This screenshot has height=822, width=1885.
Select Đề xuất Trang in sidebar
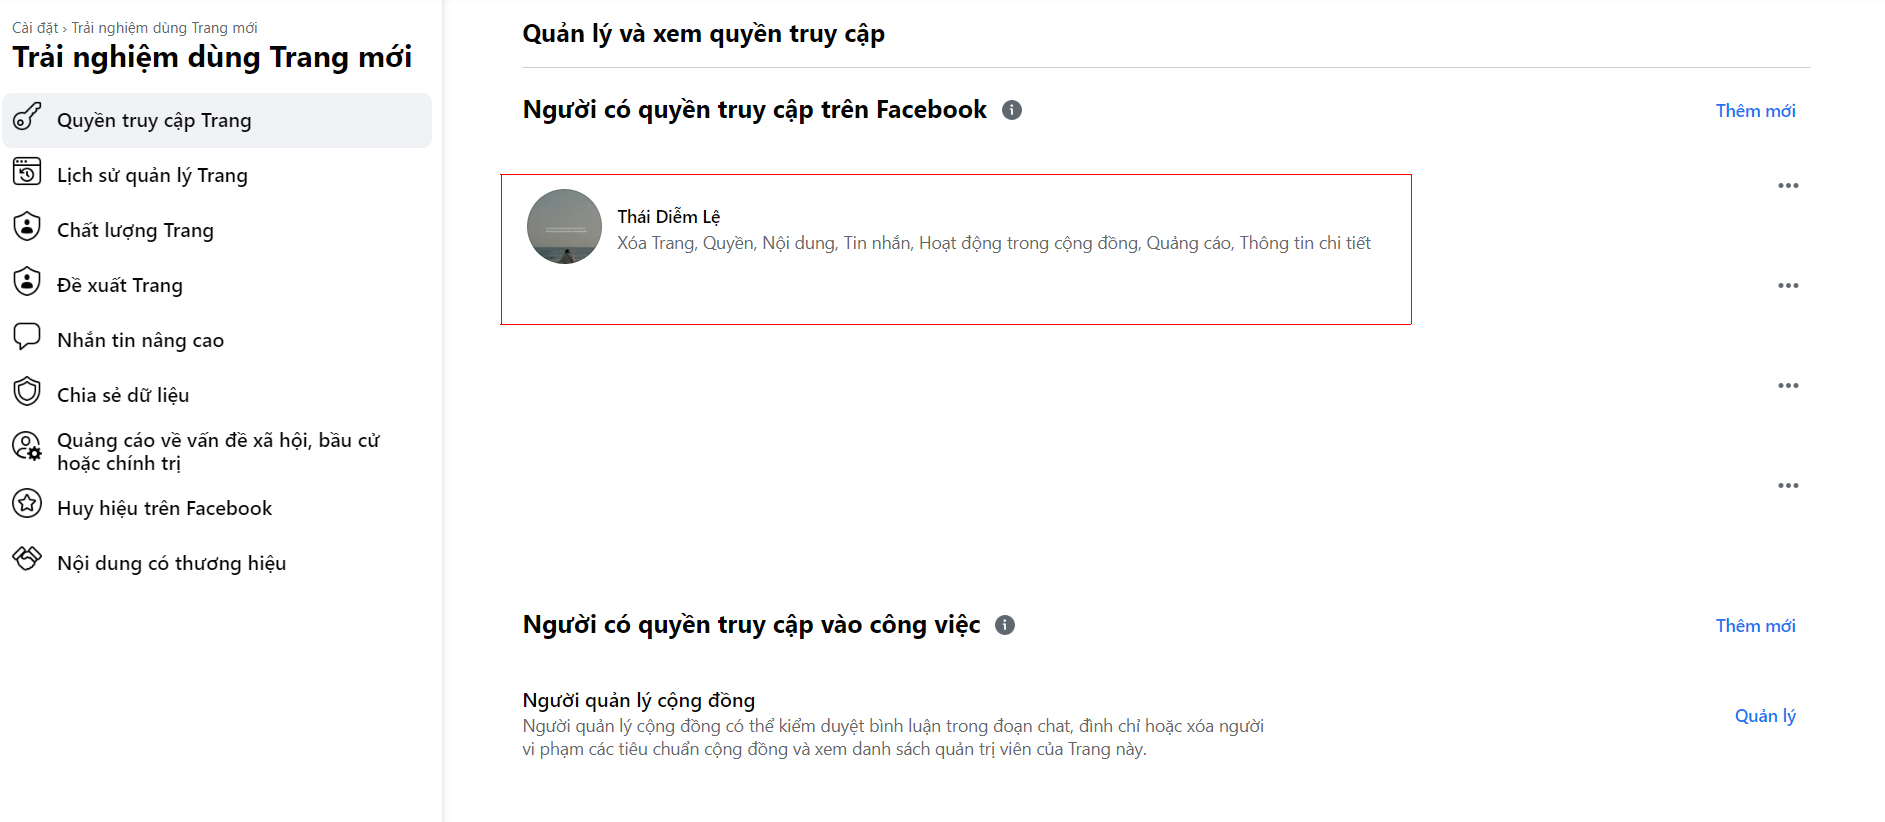point(217,285)
